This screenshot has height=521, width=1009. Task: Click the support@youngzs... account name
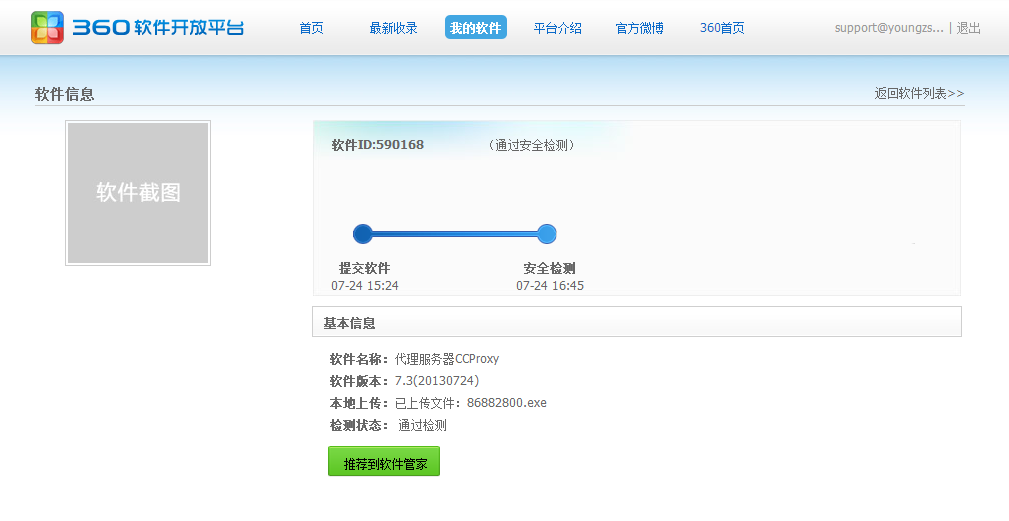point(889,28)
